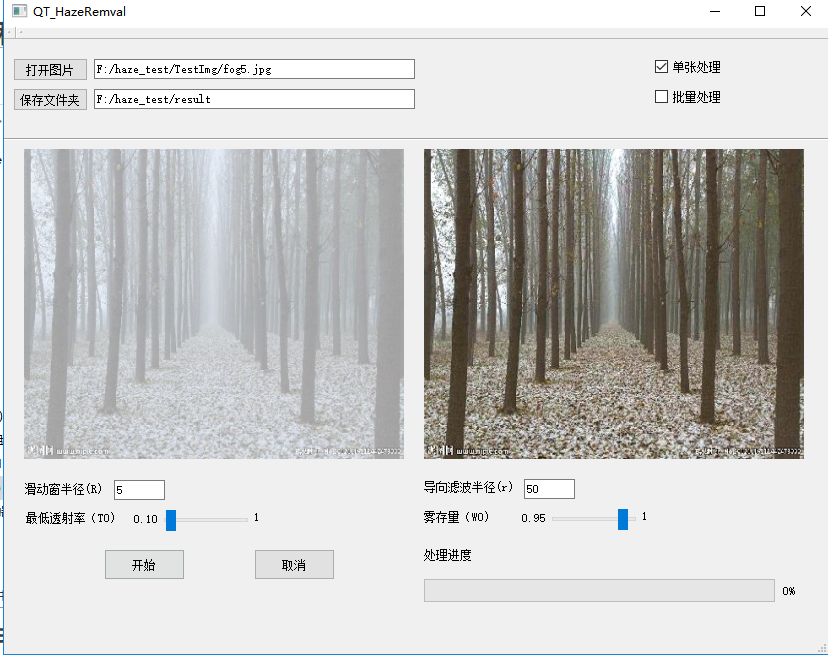
Task: Click the 雾存量 (W0) slider handle
Action: (x=623, y=518)
